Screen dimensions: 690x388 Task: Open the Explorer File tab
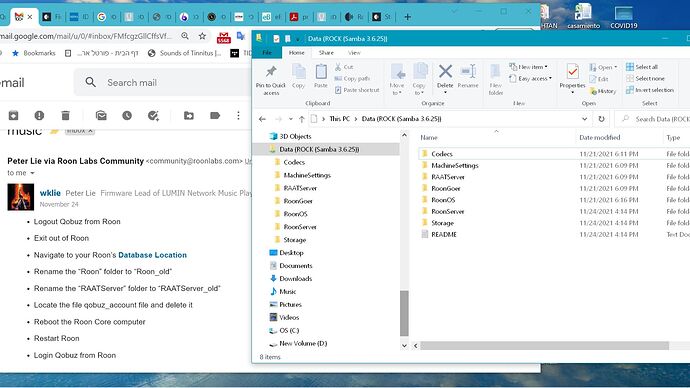coord(267,52)
